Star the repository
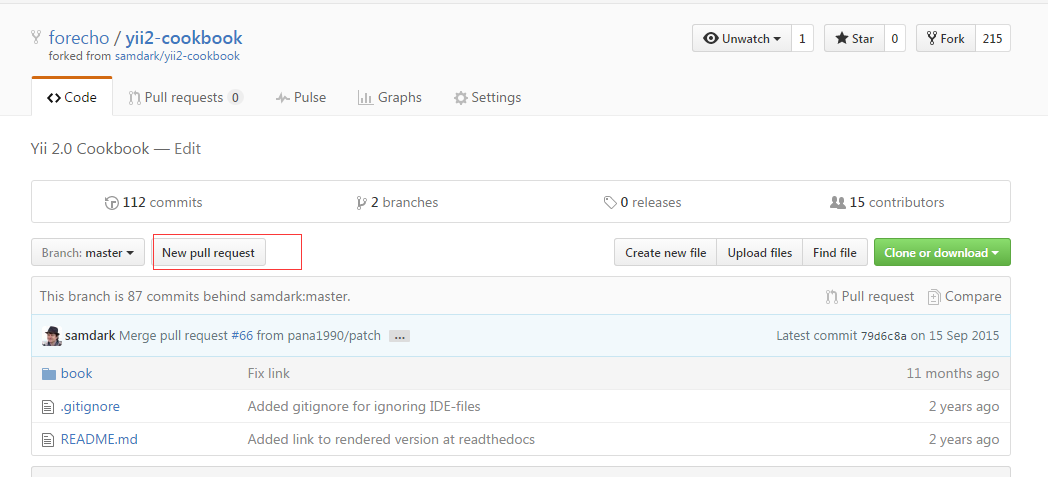Screen dimensions: 1048x477 854,39
